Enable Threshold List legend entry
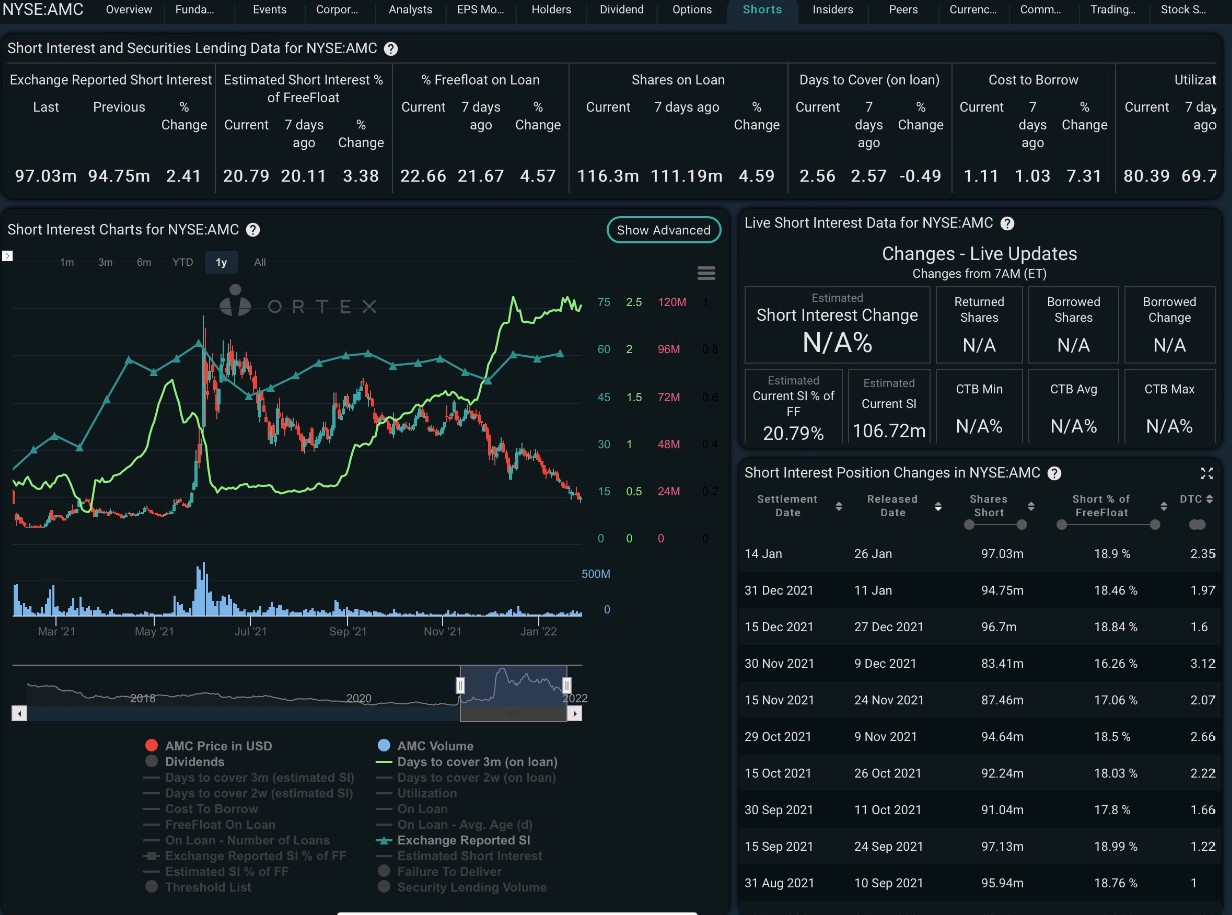The width and height of the screenshot is (1232, 915). pos(198,887)
